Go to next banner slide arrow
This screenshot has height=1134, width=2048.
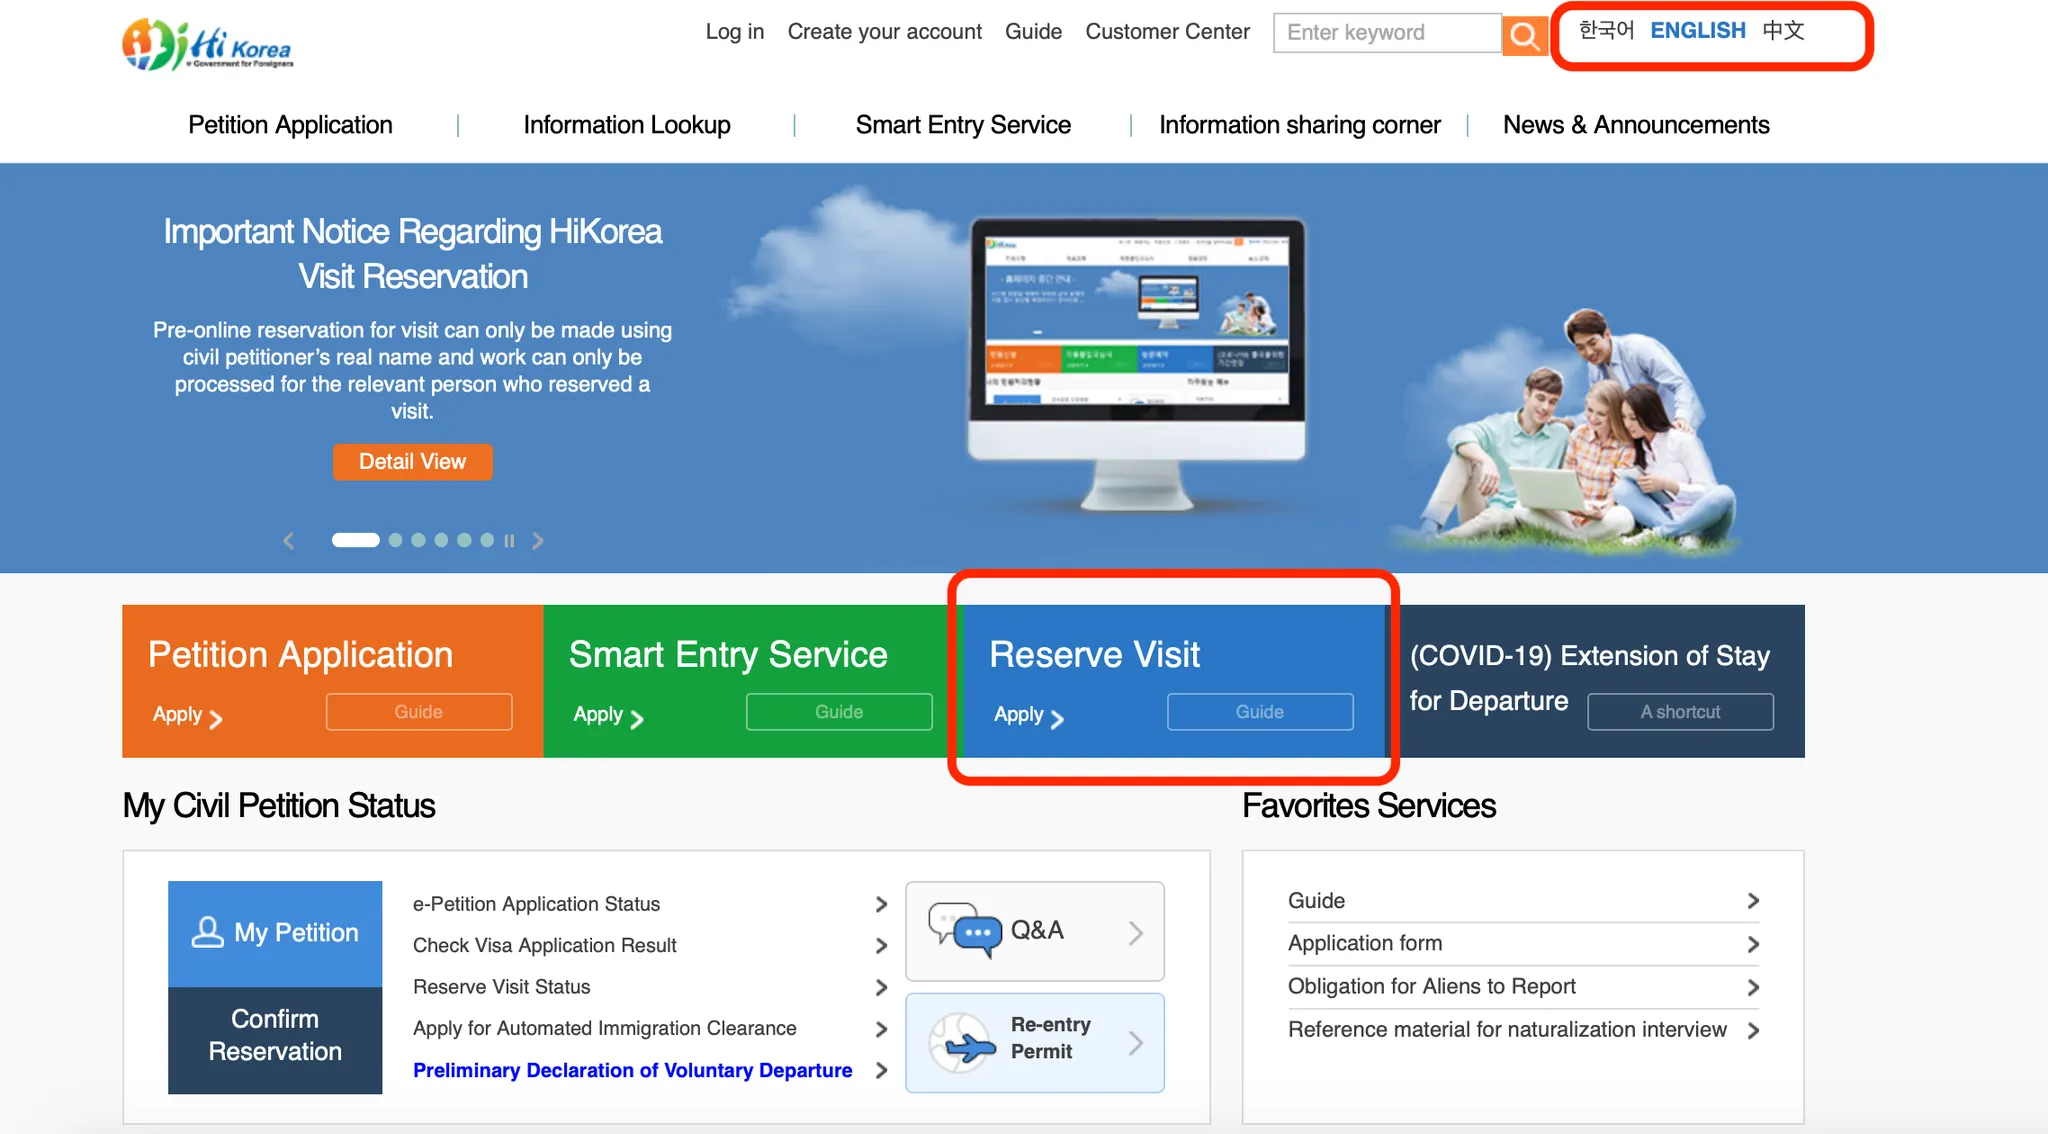[538, 541]
